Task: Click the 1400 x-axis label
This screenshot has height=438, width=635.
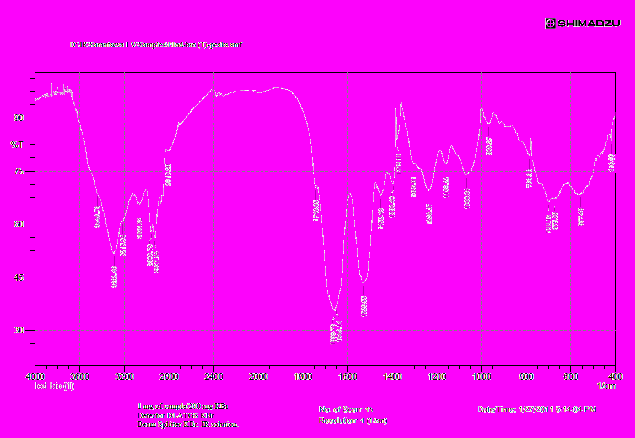Action: pos(392,377)
